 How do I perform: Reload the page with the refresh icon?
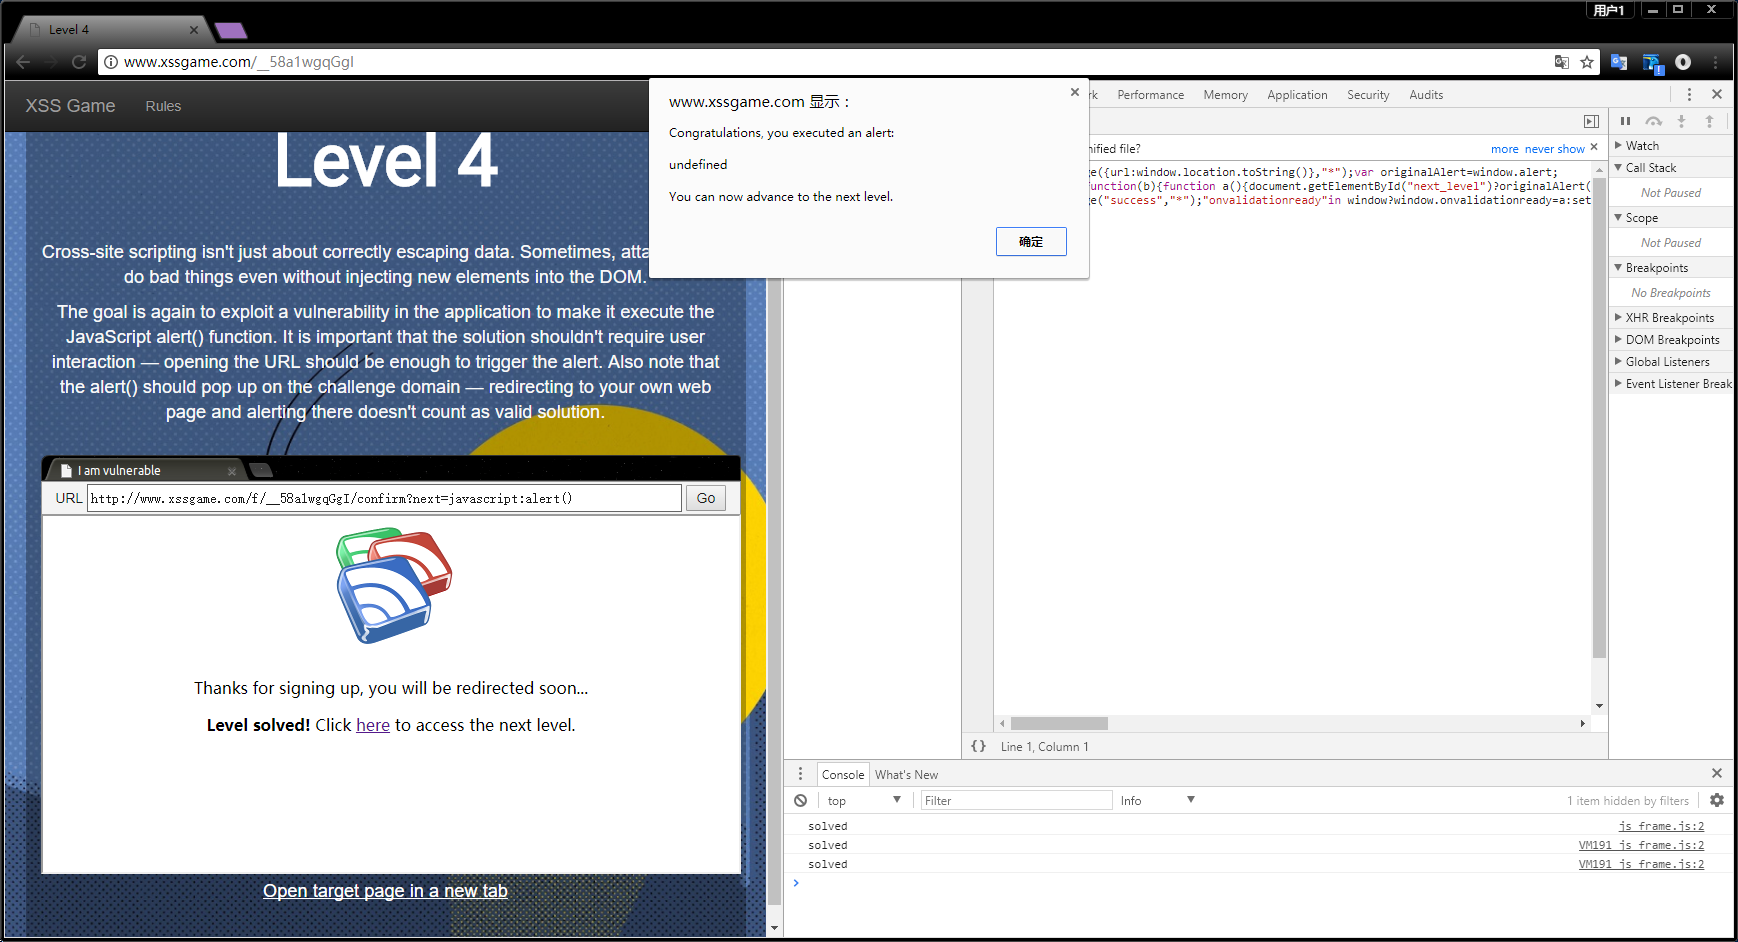(79, 62)
